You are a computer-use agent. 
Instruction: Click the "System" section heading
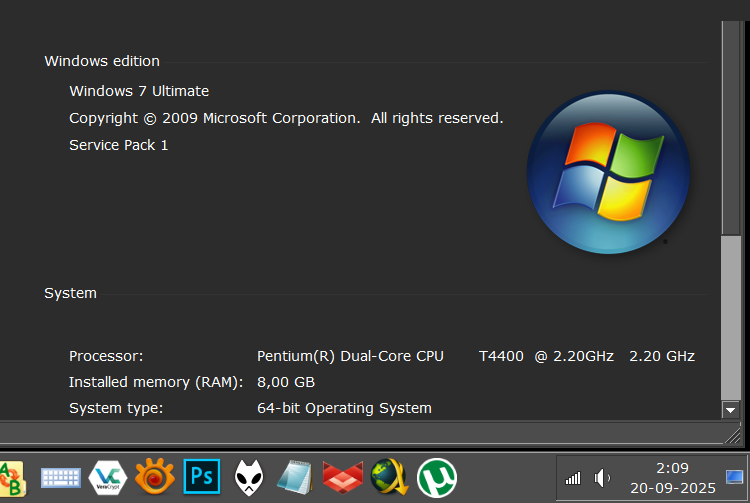(x=70, y=293)
